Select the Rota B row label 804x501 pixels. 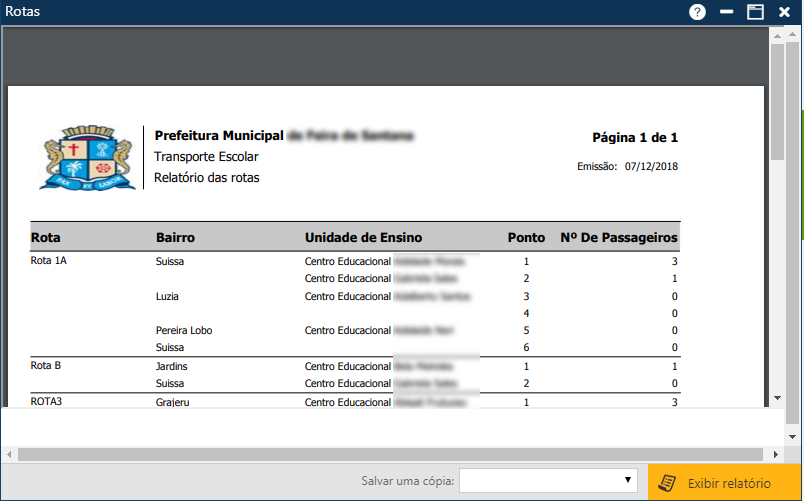[46, 366]
